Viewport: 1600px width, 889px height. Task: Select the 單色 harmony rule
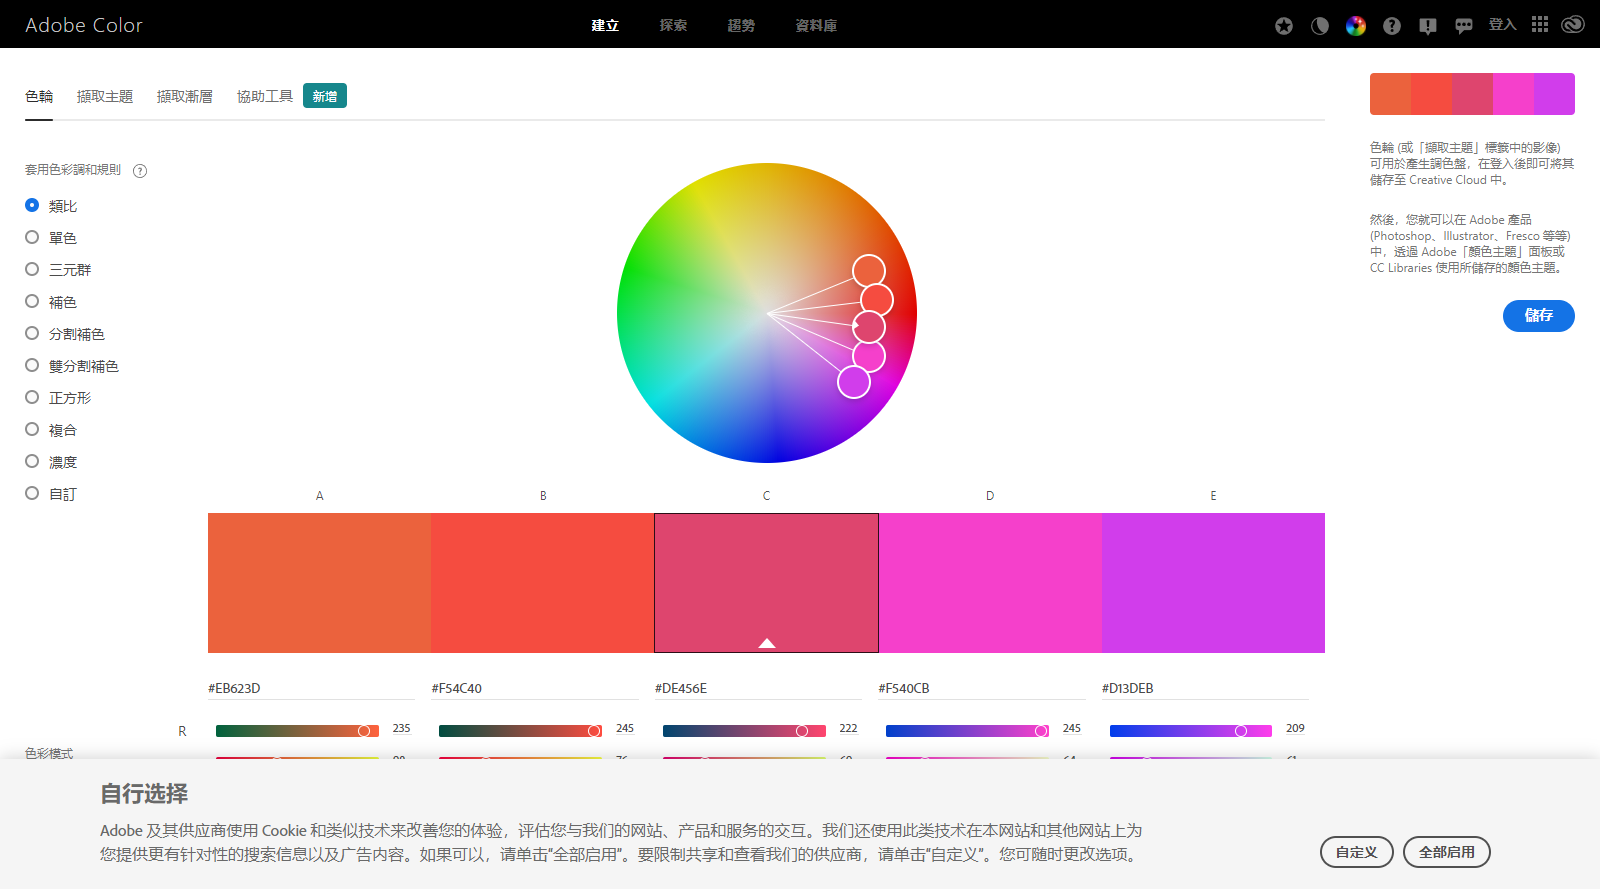(x=32, y=238)
